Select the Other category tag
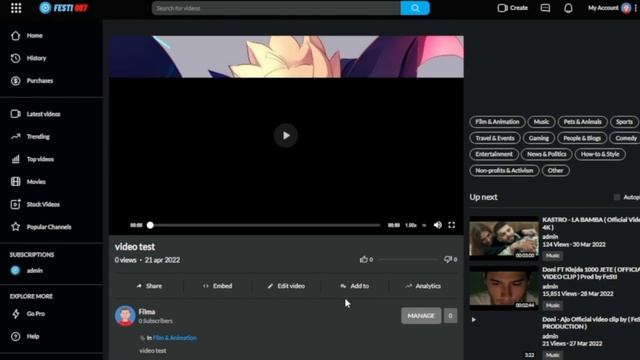Image resolution: width=640 pixels, height=360 pixels. pos(556,171)
